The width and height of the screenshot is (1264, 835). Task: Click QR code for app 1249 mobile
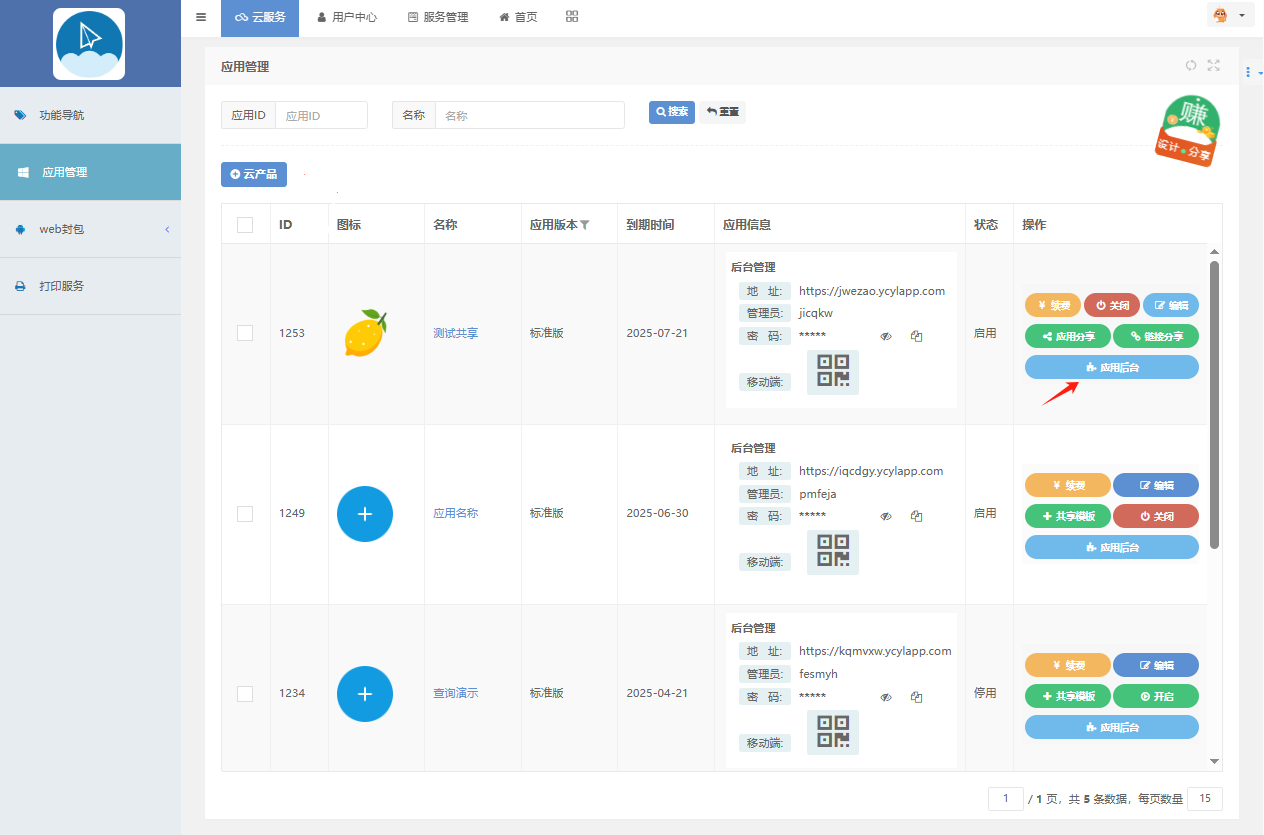[832, 552]
